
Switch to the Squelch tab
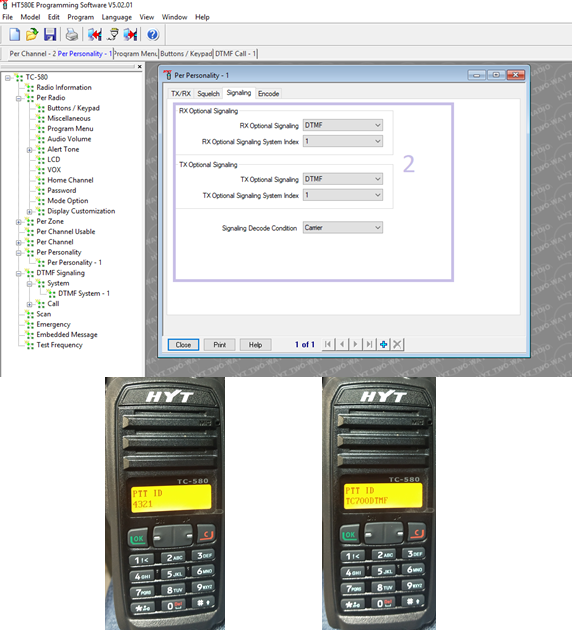click(x=208, y=94)
